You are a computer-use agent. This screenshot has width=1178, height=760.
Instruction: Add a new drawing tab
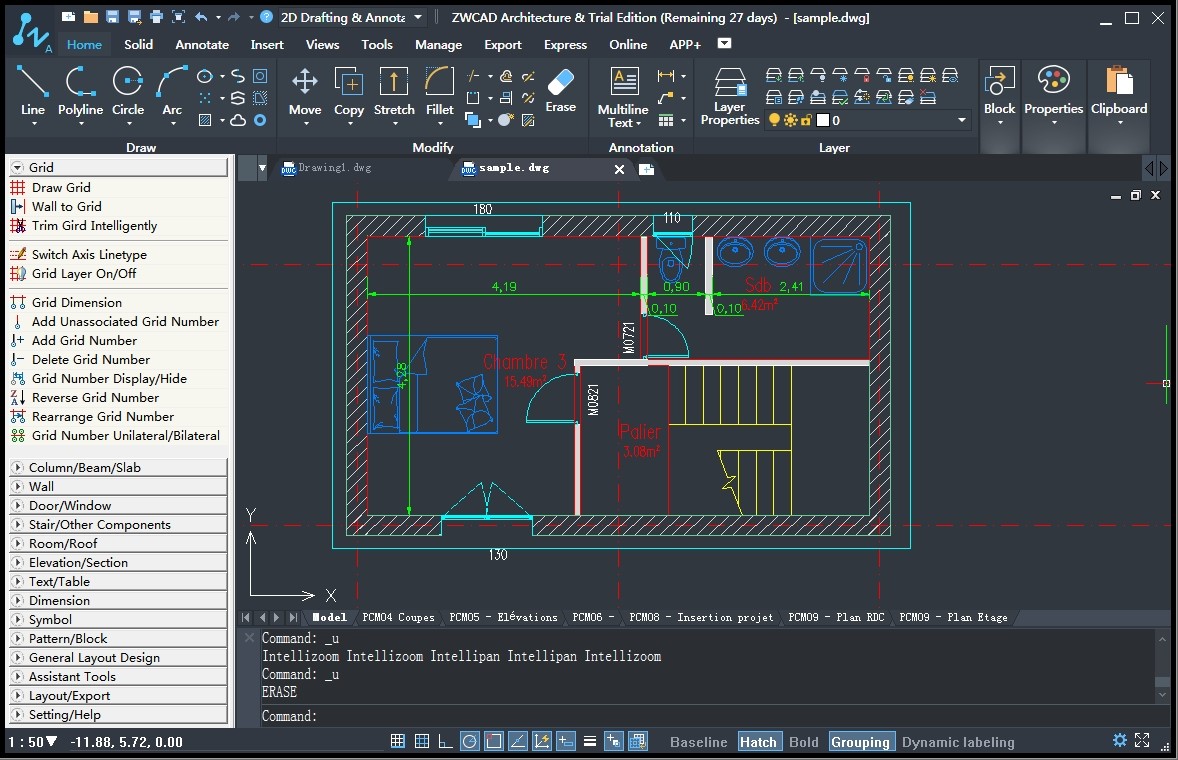646,169
